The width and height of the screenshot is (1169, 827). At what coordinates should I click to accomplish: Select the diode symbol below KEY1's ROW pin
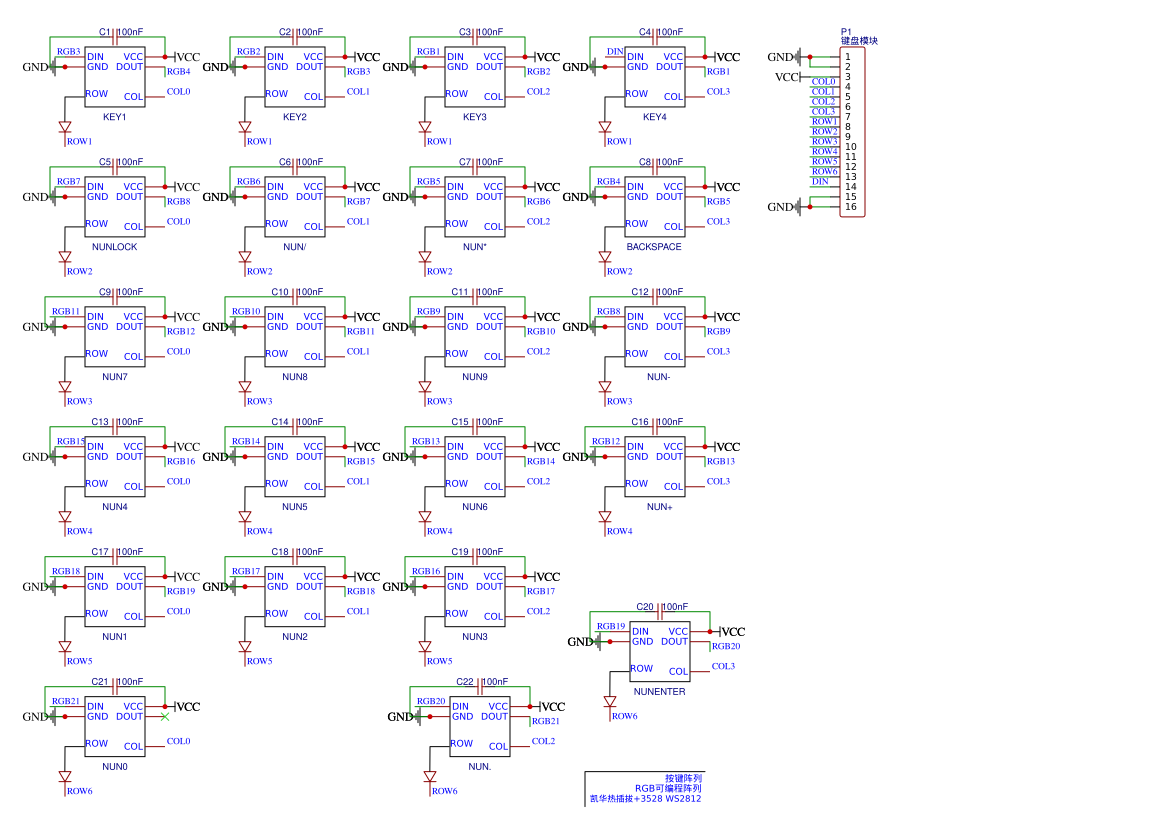[x=65, y=127]
